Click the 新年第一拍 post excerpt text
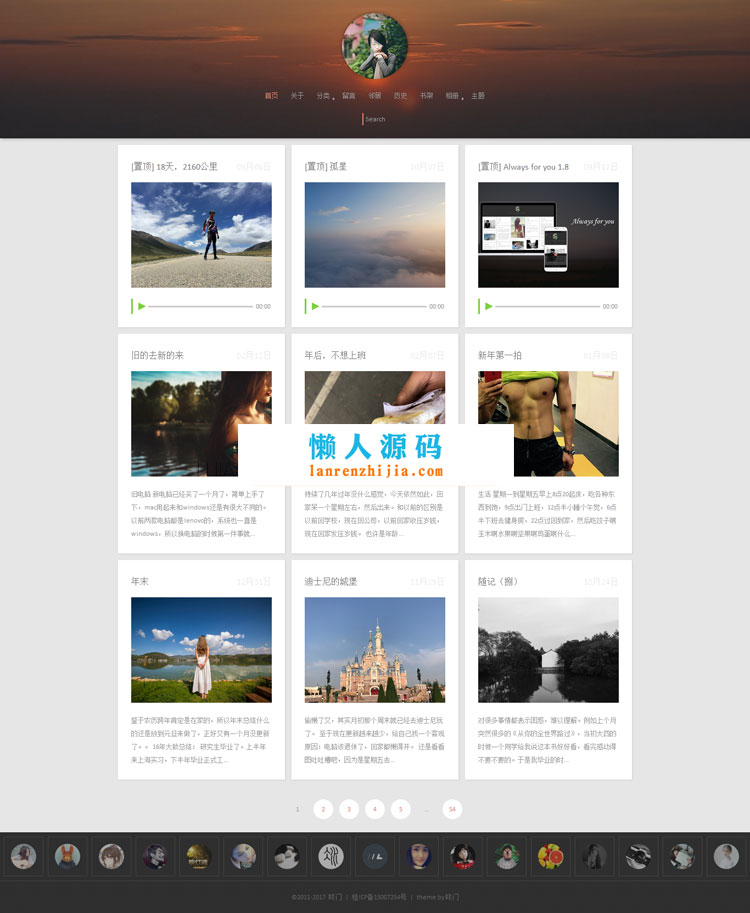 [x=547, y=514]
